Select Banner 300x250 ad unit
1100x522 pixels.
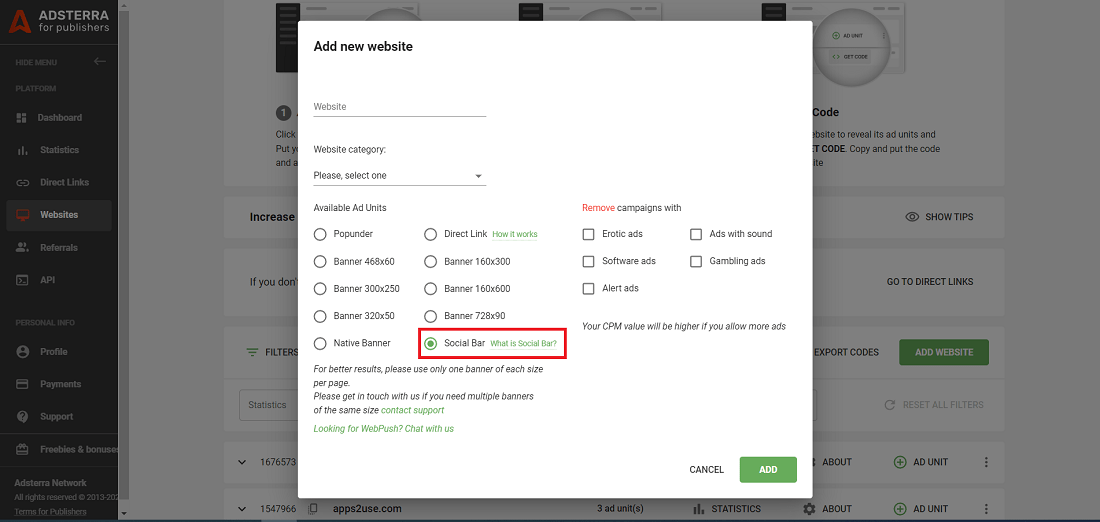(320, 288)
